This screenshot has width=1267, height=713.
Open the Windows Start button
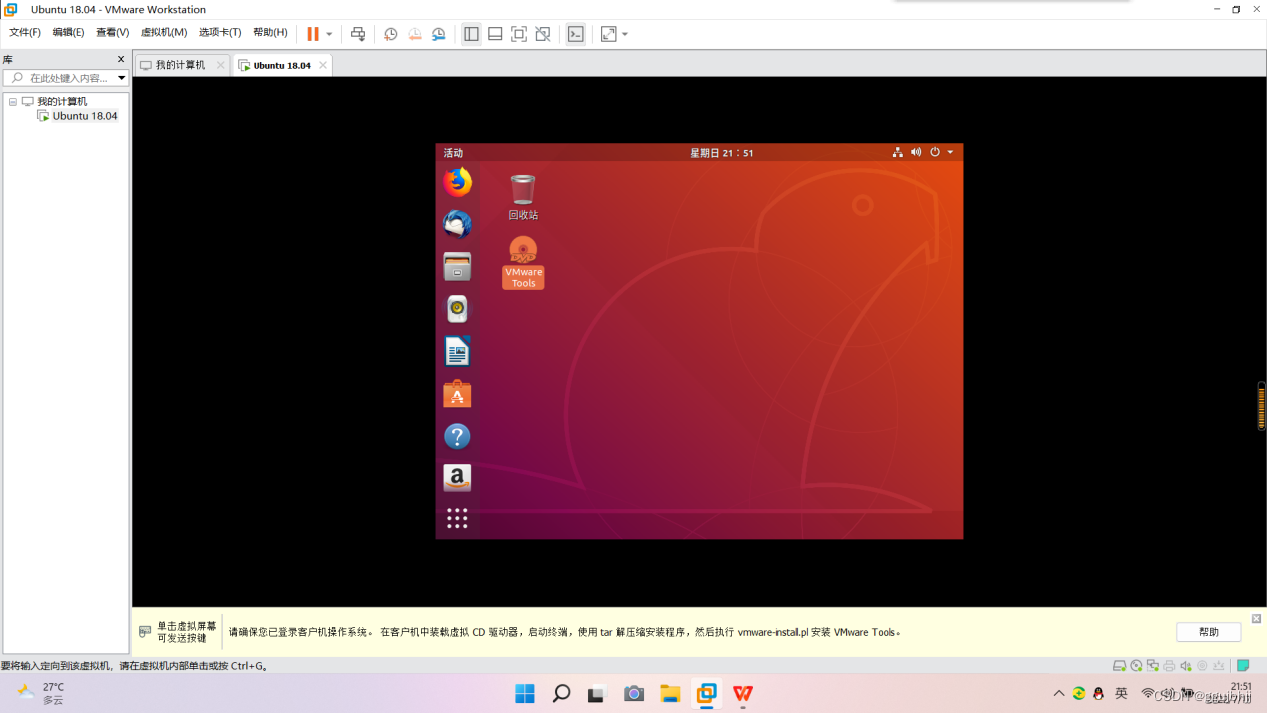click(x=525, y=694)
